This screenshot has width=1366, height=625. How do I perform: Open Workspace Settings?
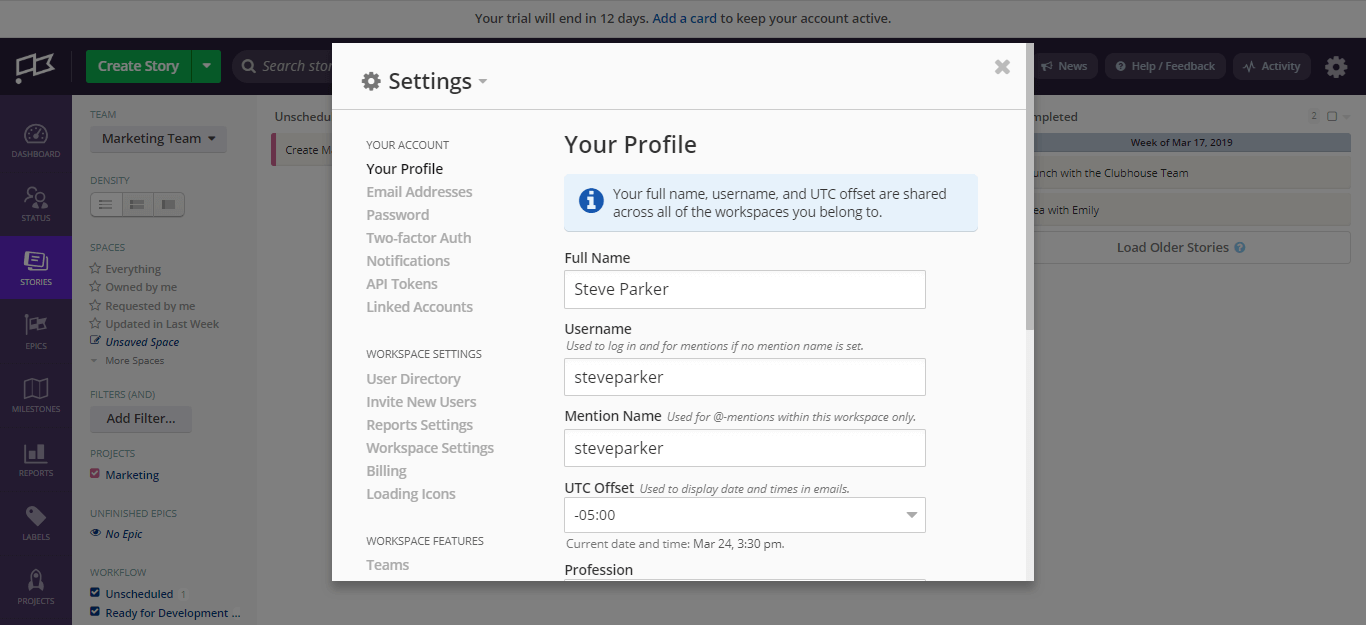430,448
